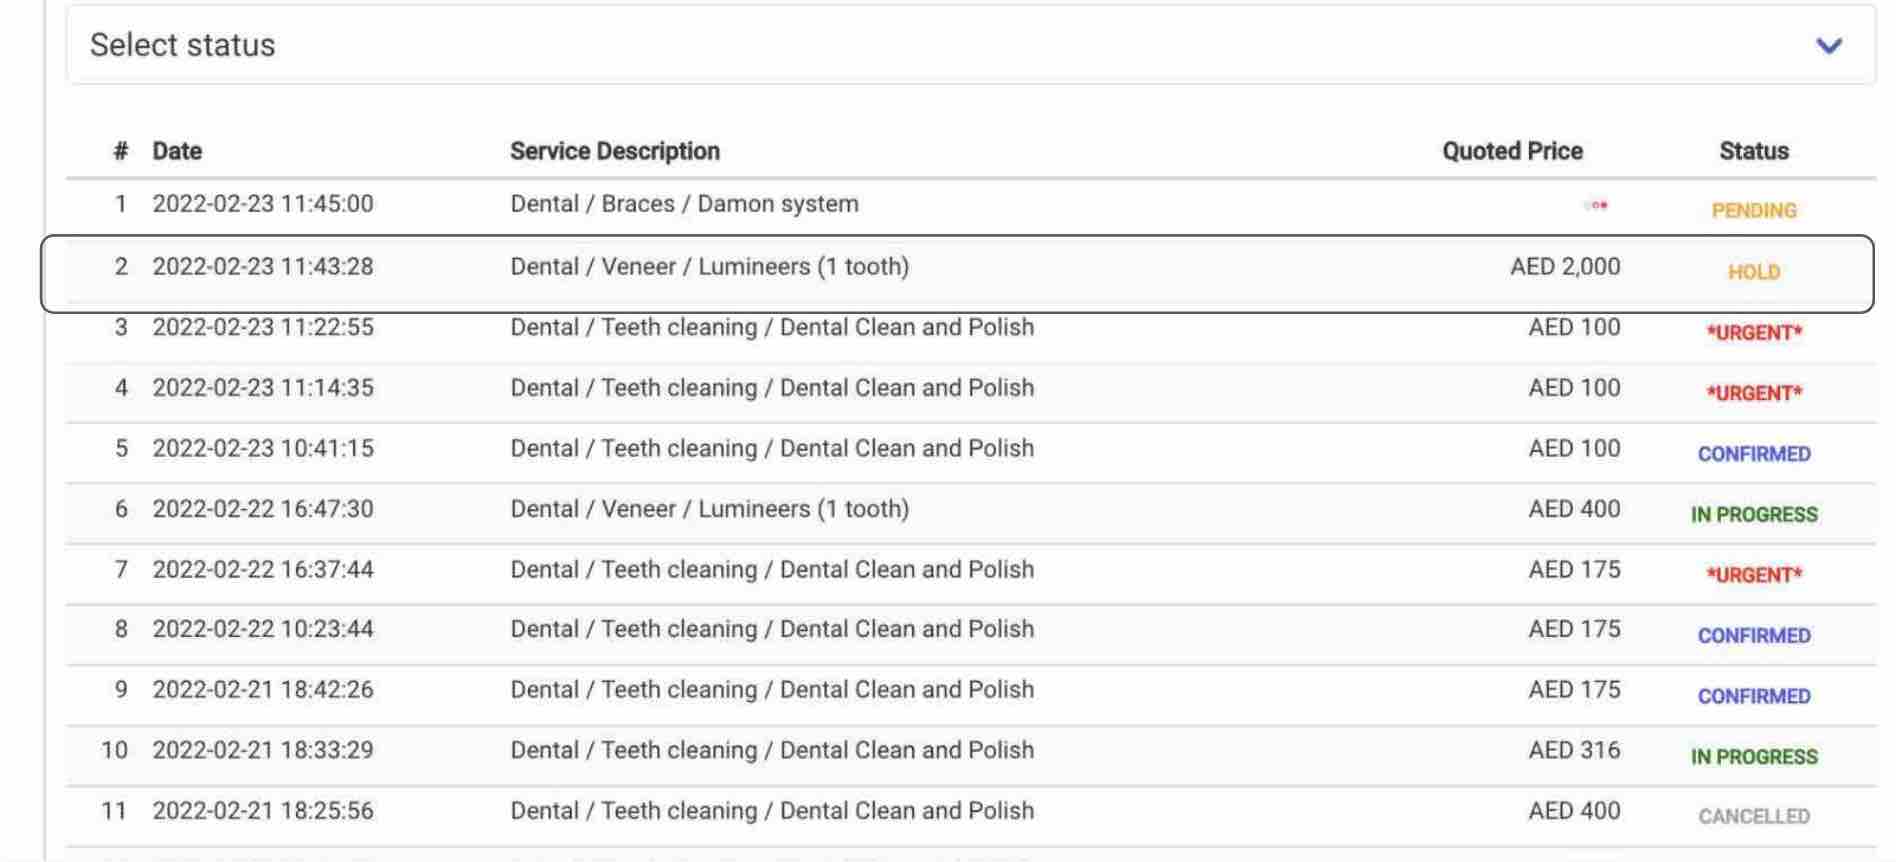This screenshot has width=1896, height=862.
Task: Click URGENT status for the 11:22:55 entry
Action: click(1754, 333)
